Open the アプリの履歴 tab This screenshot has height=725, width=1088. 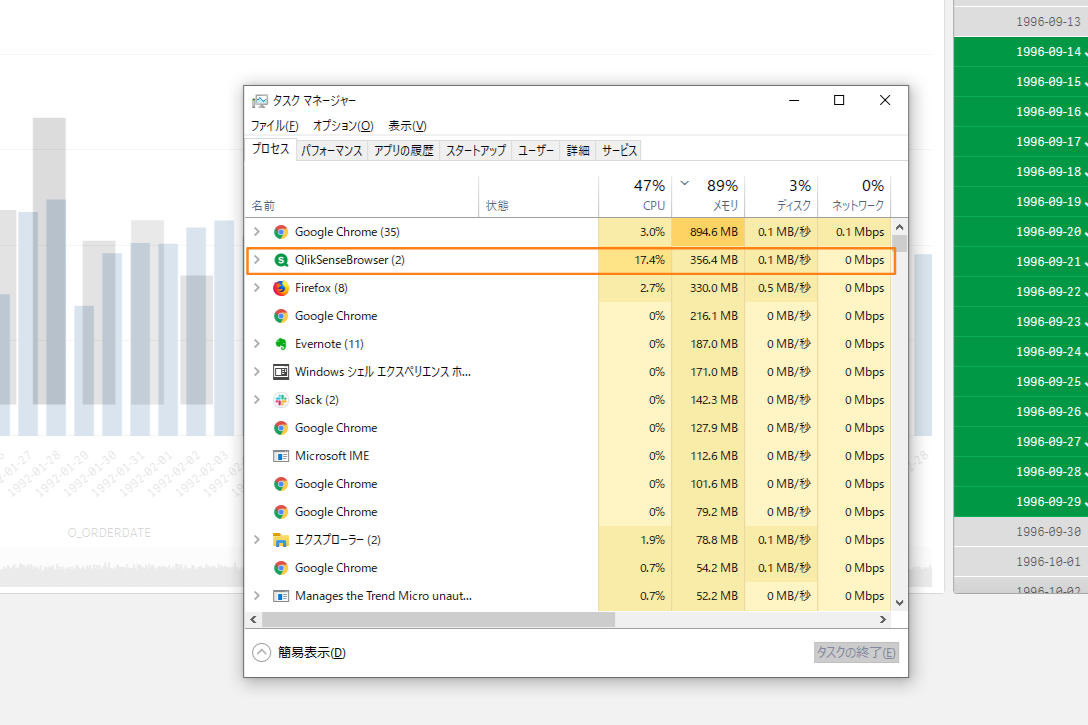[403, 151]
